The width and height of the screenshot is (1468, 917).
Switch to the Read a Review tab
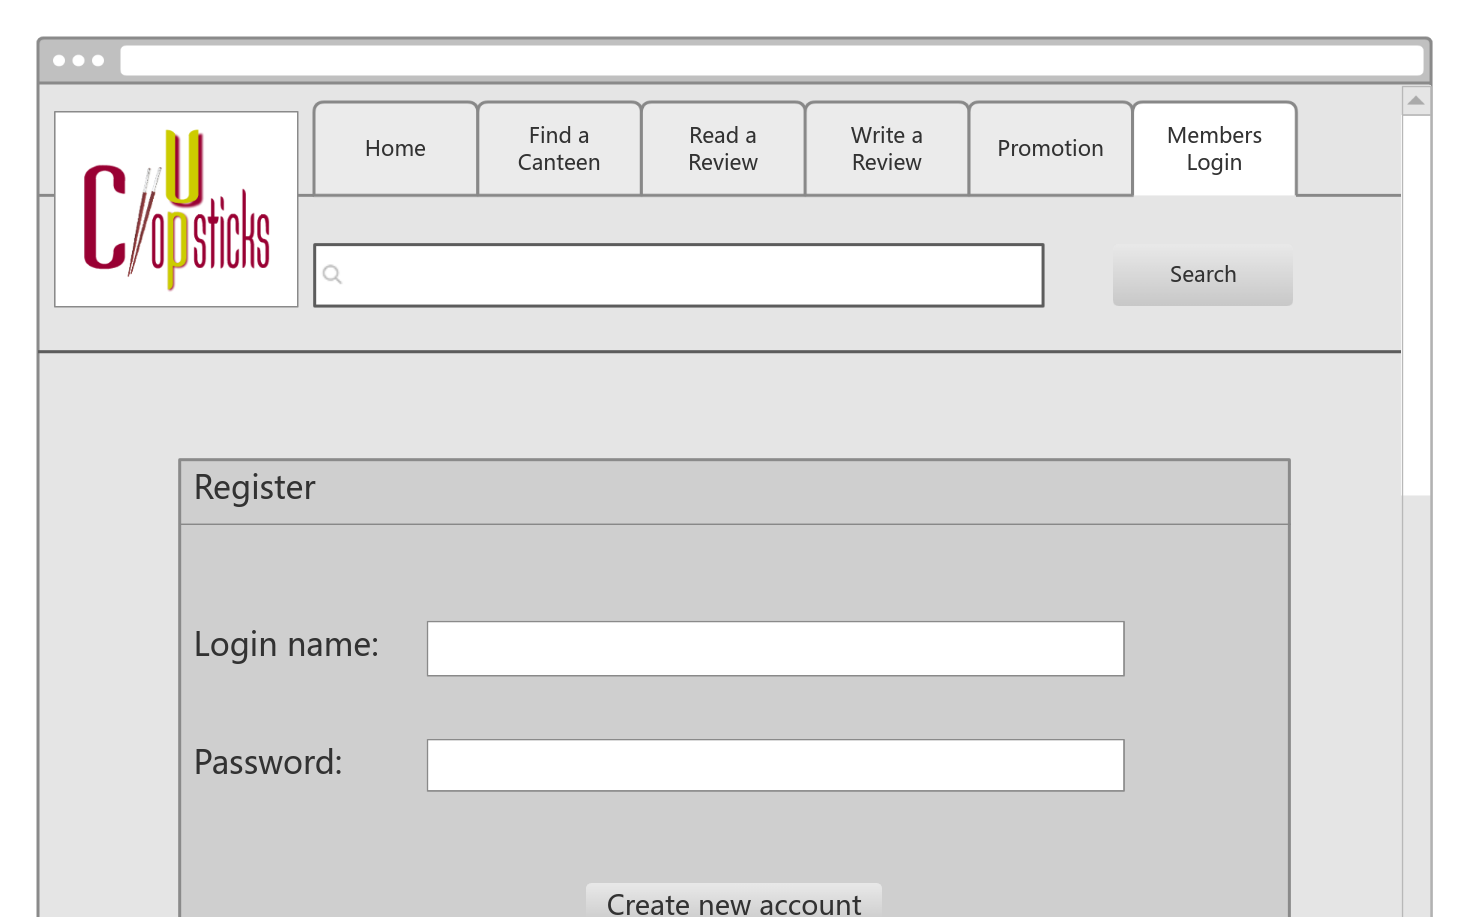point(722,148)
